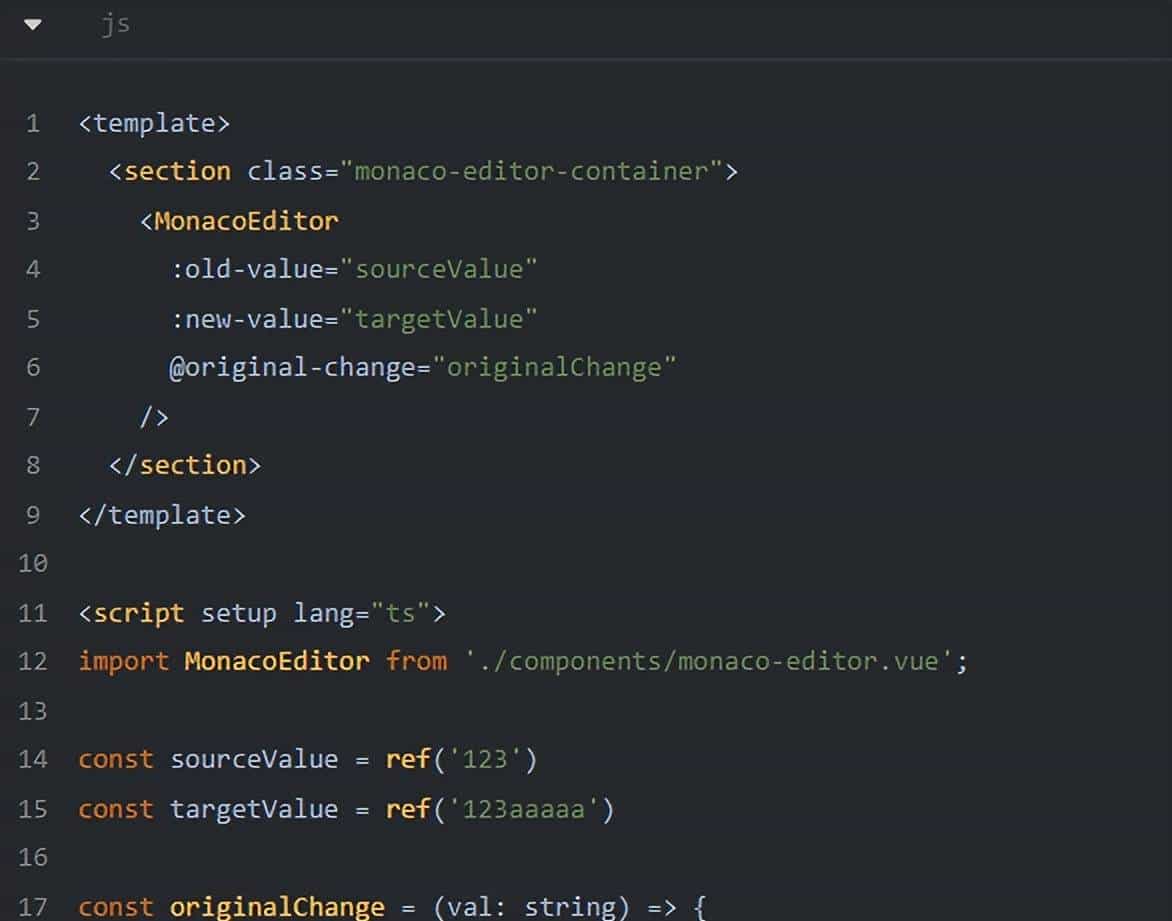
Task: Click 'section' tag name on line 2
Action: coord(177,171)
